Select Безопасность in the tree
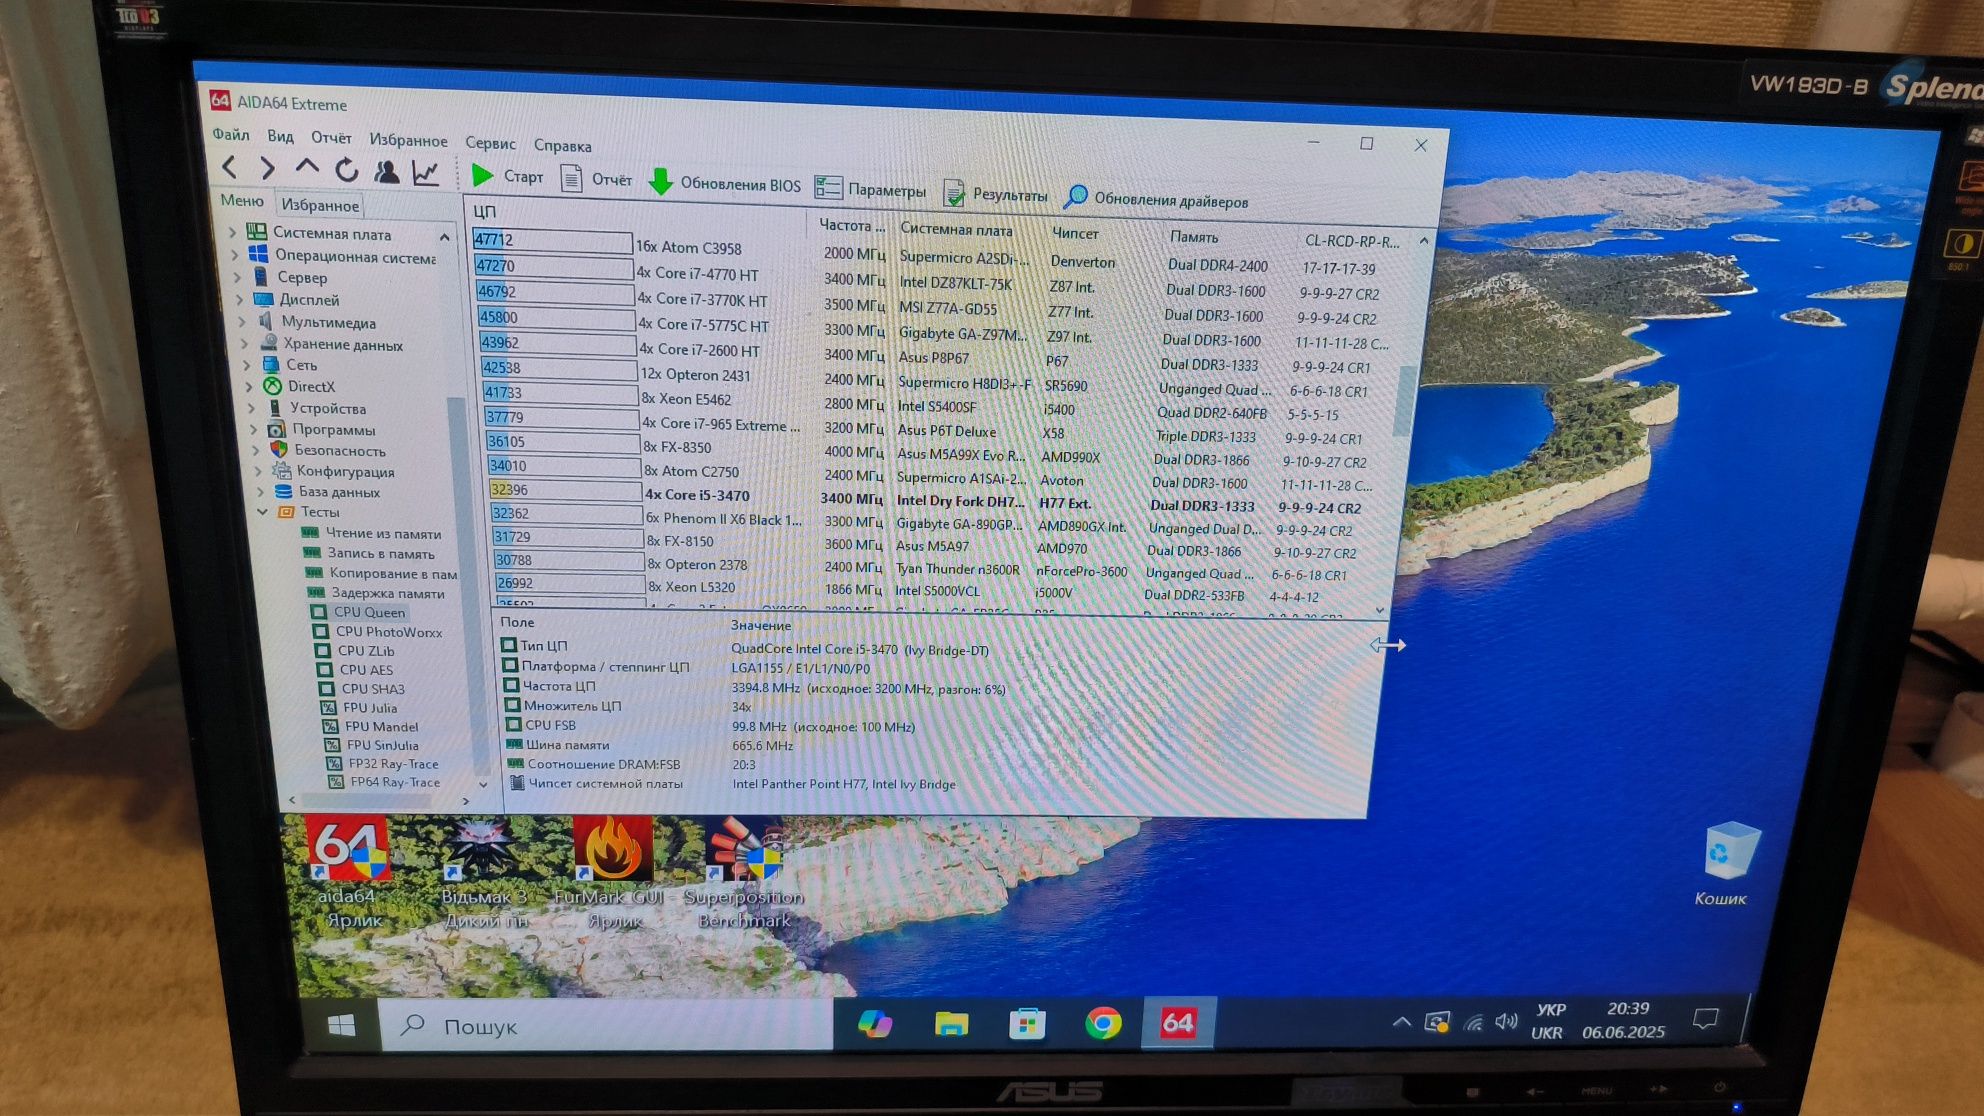1984x1116 pixels. click(339, 450)
